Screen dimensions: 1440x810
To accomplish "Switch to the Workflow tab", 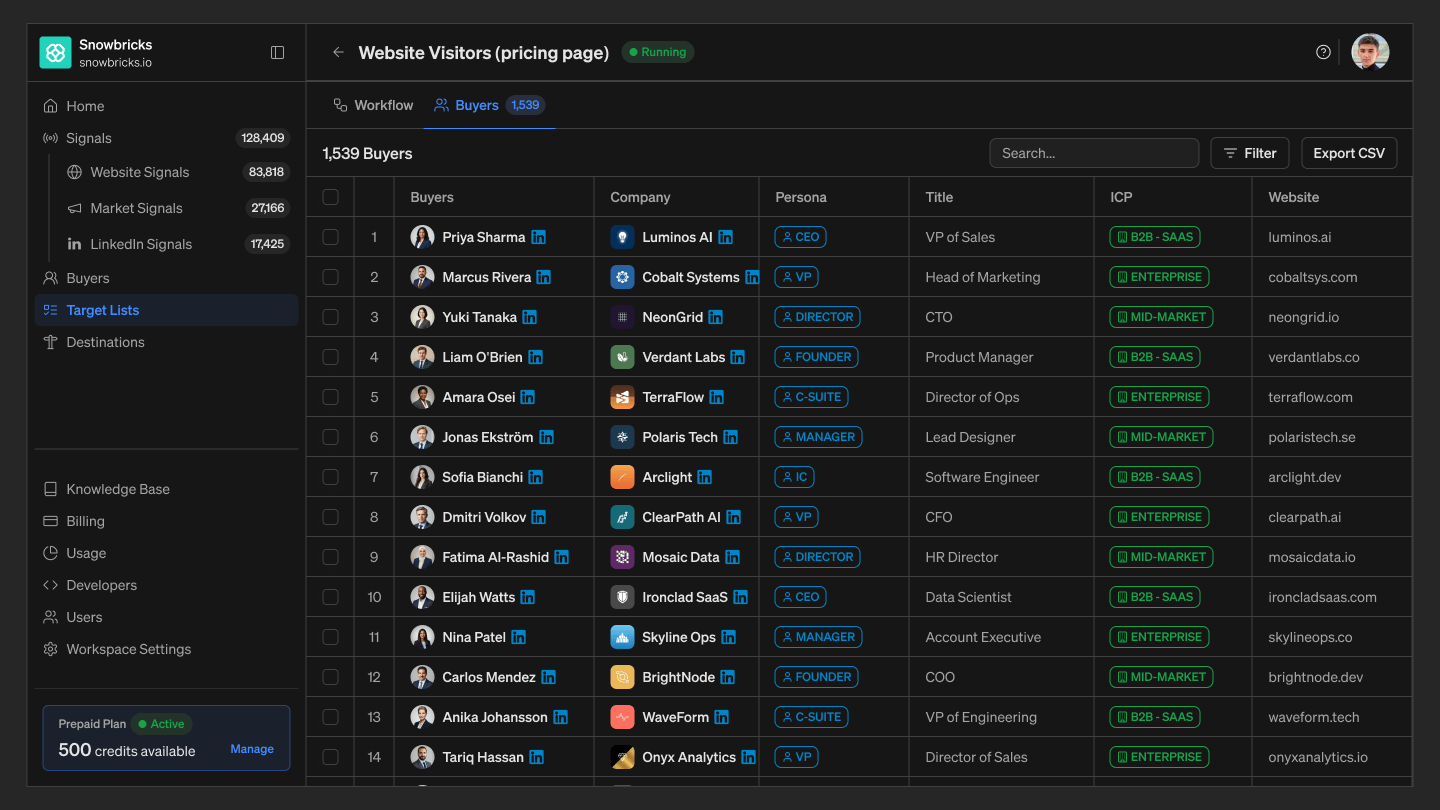I will [373, 105].
